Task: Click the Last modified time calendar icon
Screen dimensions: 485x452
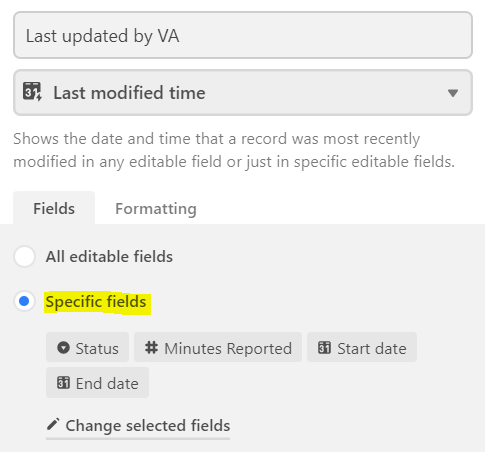Action: pyautogui.click(x=32, y=92)
